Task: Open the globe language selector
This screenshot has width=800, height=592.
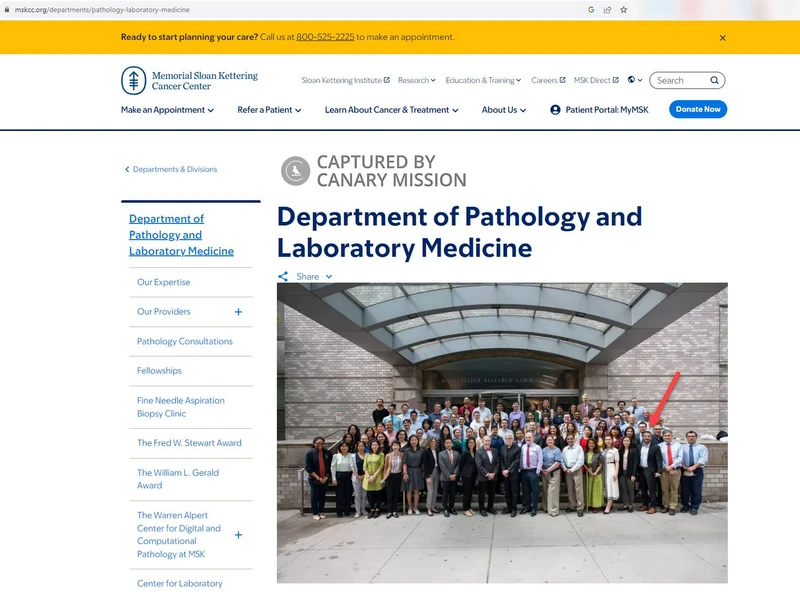Action: [x=634, y=81]
